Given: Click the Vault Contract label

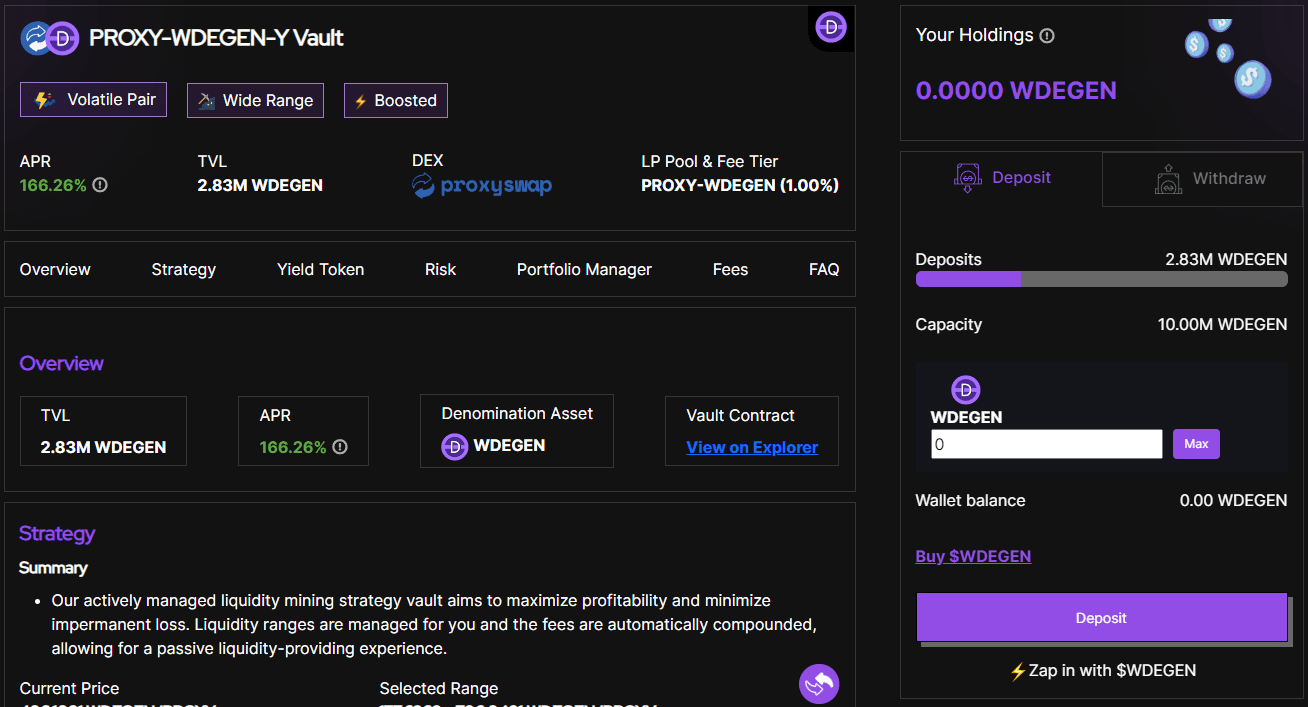Looking at the screenshot, I should coord(741,415).
